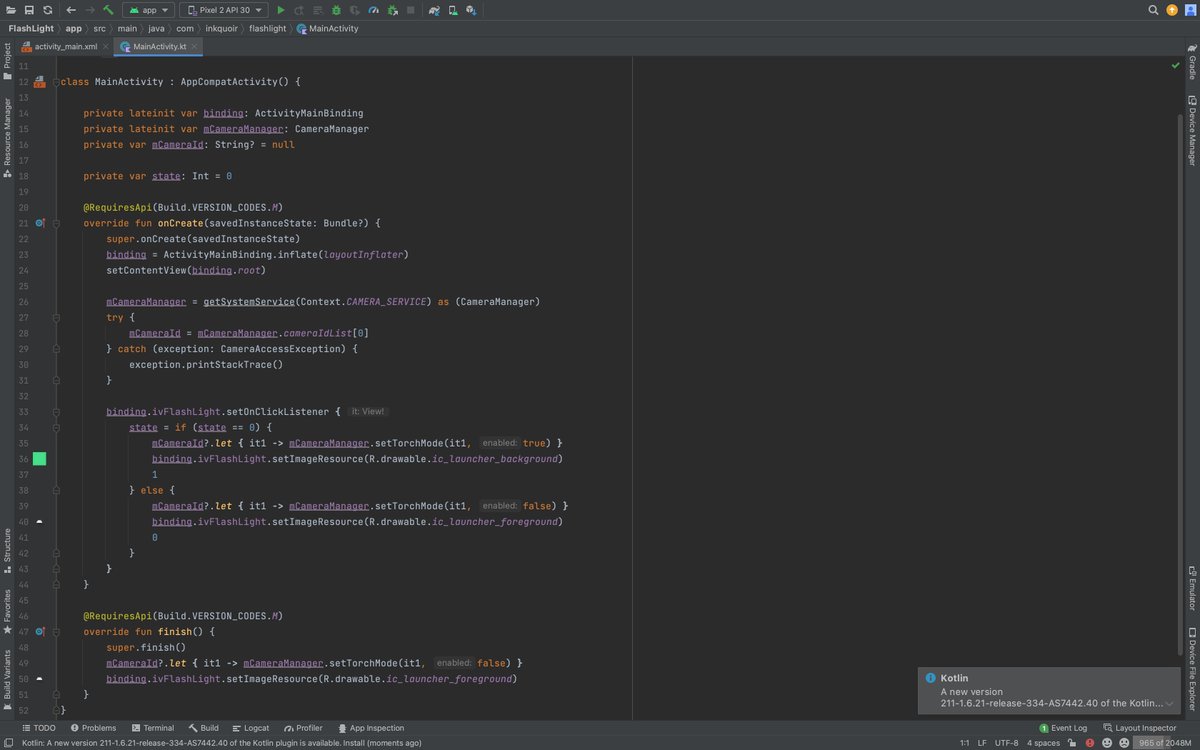Collapse the class MainActivity fold marker
This screenshot has height=750, width=1200.
[x=56, y=82]
